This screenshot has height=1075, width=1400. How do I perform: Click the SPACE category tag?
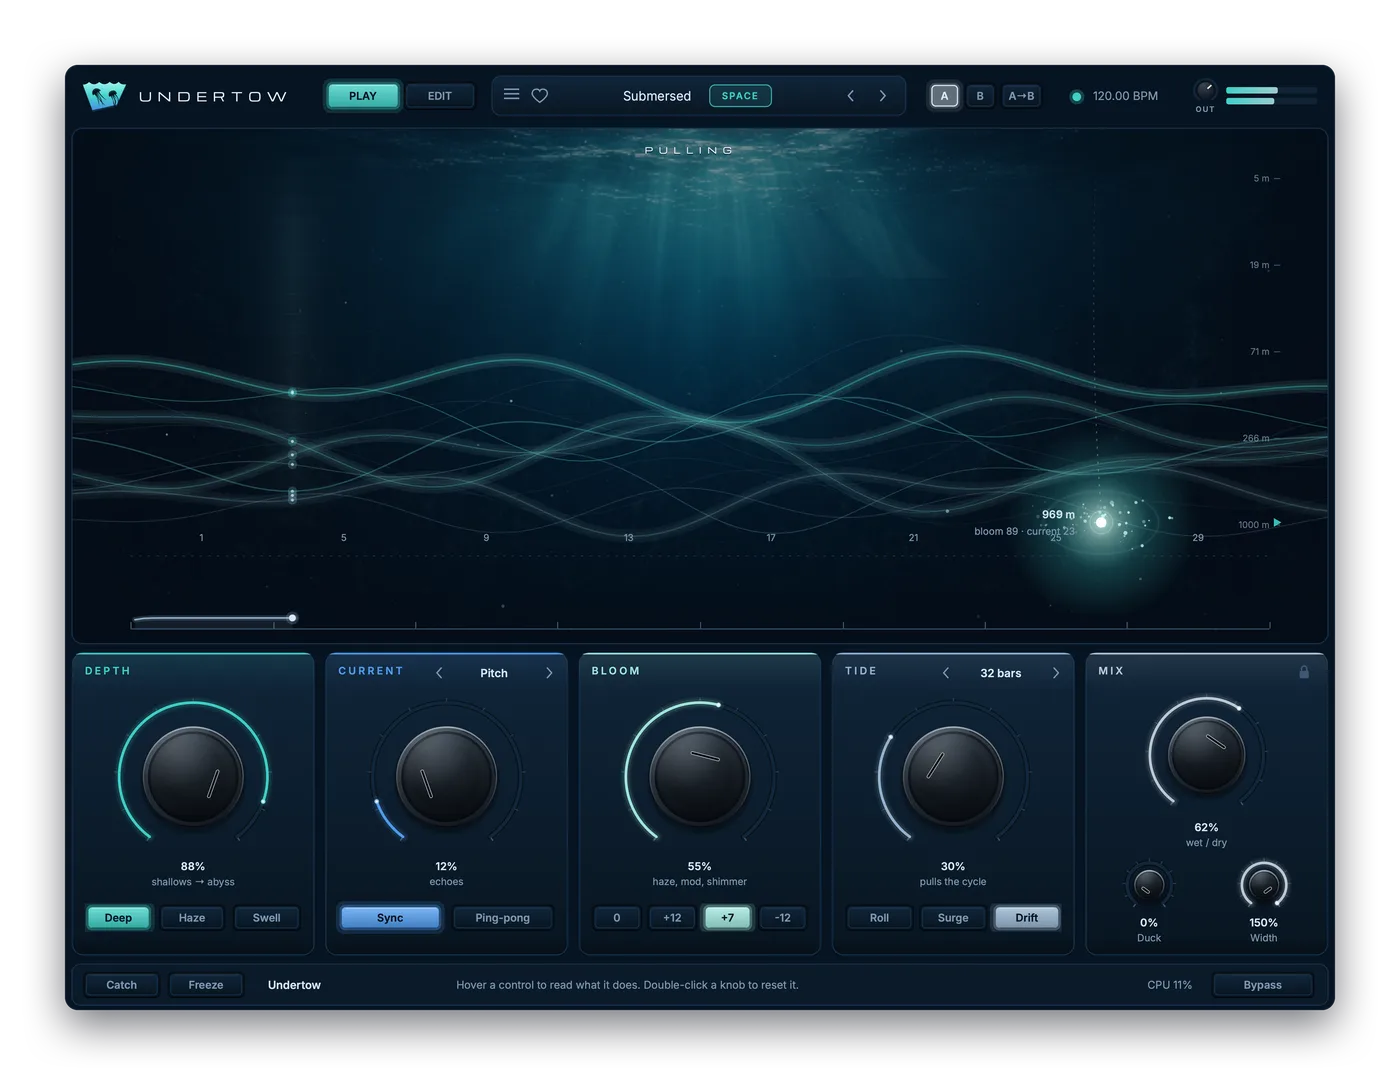pyautogui.click(x=740, y=96)
